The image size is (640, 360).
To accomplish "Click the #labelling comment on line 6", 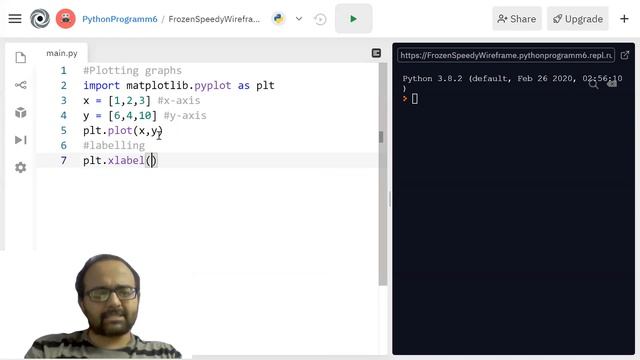I will 114,145.
